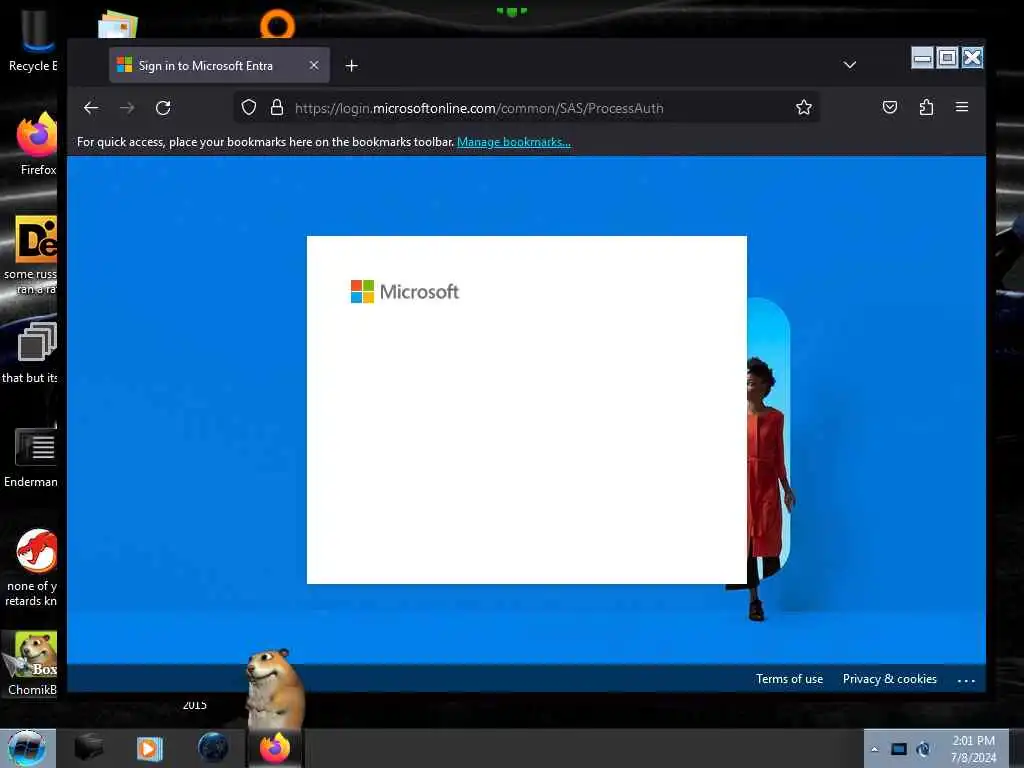Open the Privacy & cookies link
The image size is (1024, 768).
889,679
